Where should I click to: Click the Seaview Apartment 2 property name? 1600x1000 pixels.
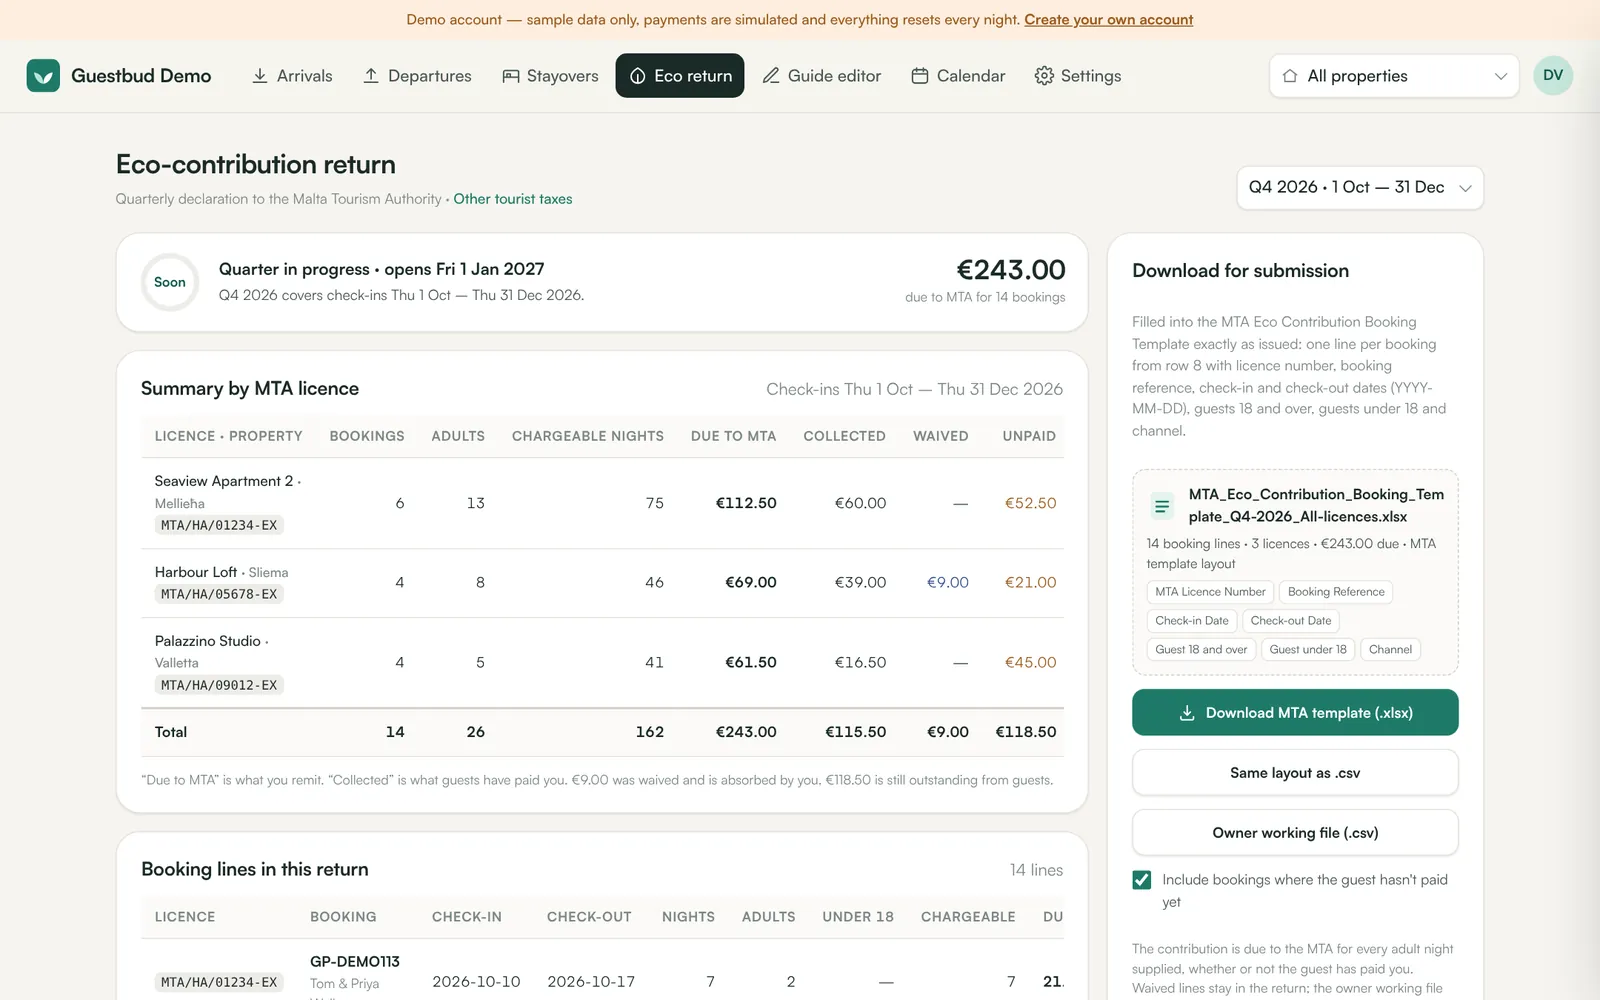click(224, 481)
